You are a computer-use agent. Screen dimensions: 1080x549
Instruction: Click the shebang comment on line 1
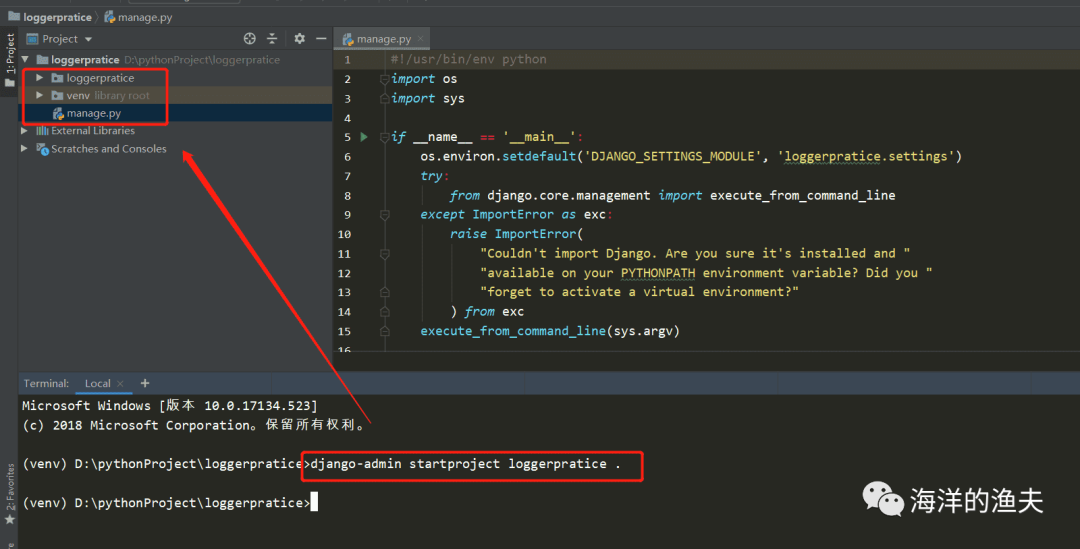click(468, 59)
